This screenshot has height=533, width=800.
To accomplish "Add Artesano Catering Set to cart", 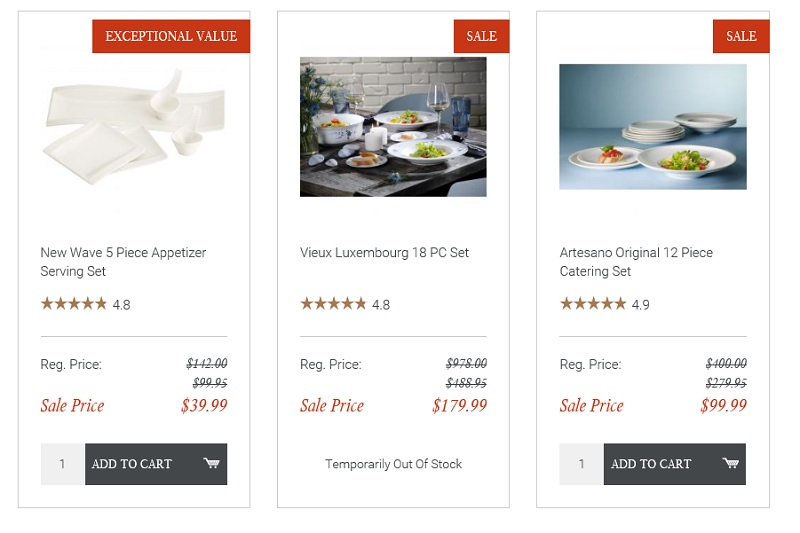I will click(x=674, y=464).
